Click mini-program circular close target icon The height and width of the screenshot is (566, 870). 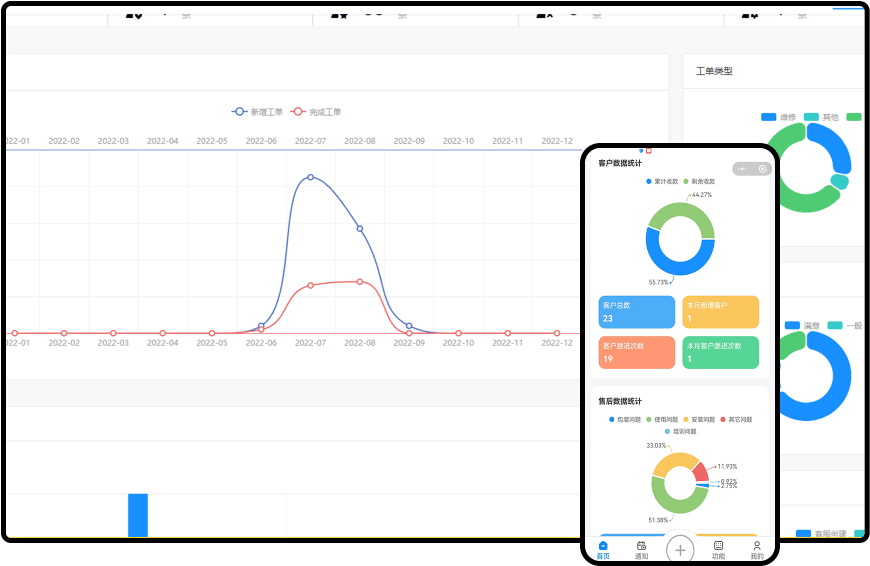(x=763, y=169)
